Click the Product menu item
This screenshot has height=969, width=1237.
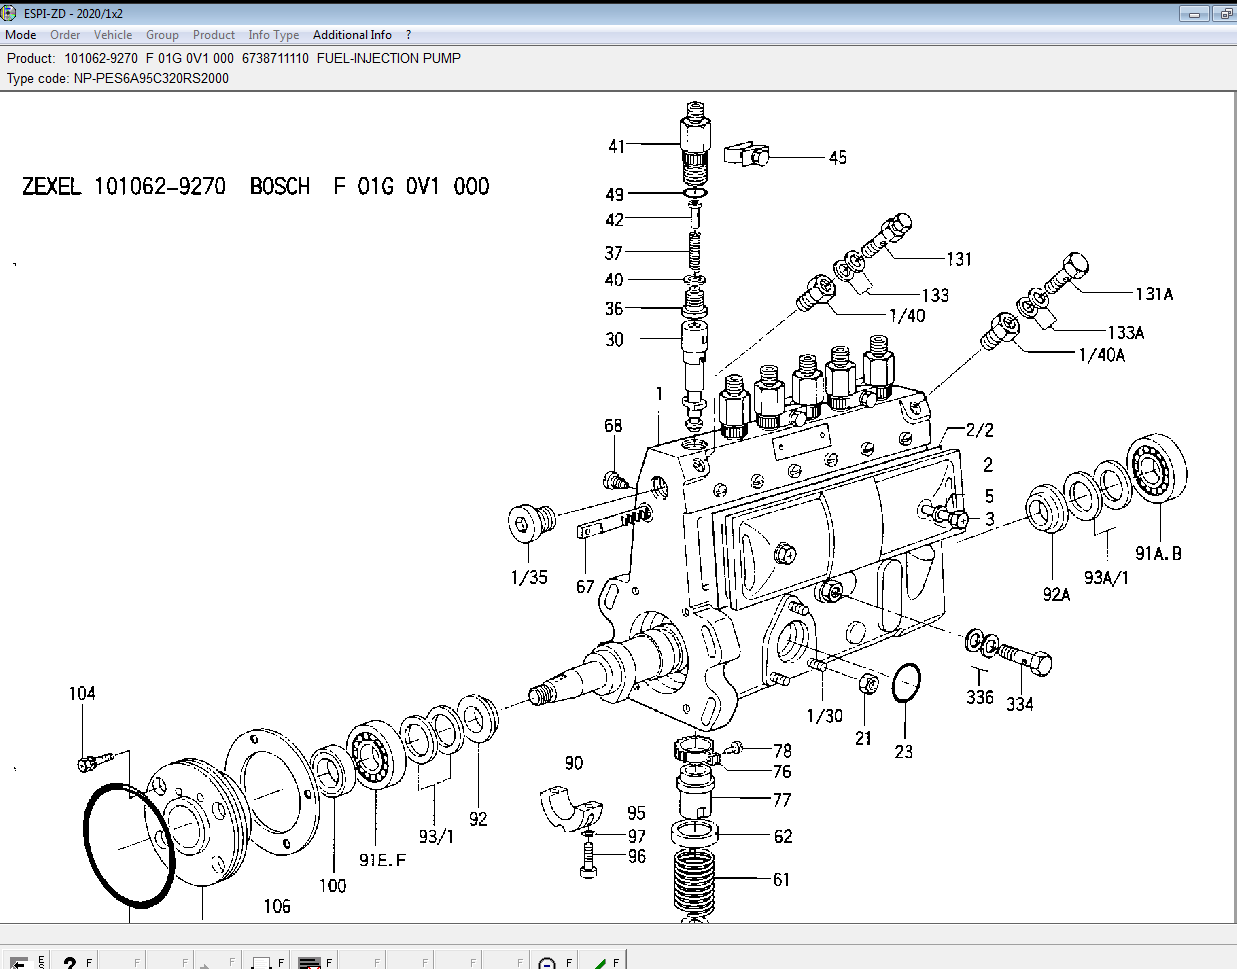pos(214,35)
